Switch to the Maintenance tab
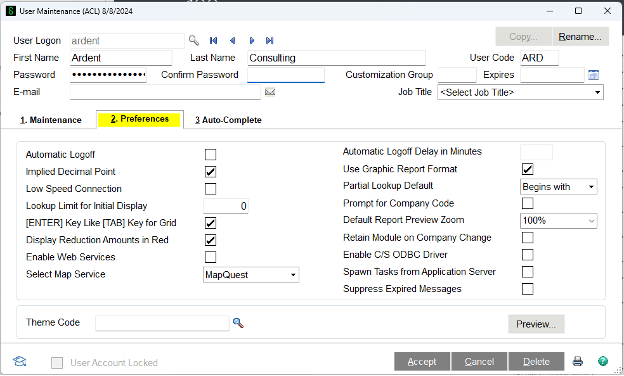 [x=51, y=120]
